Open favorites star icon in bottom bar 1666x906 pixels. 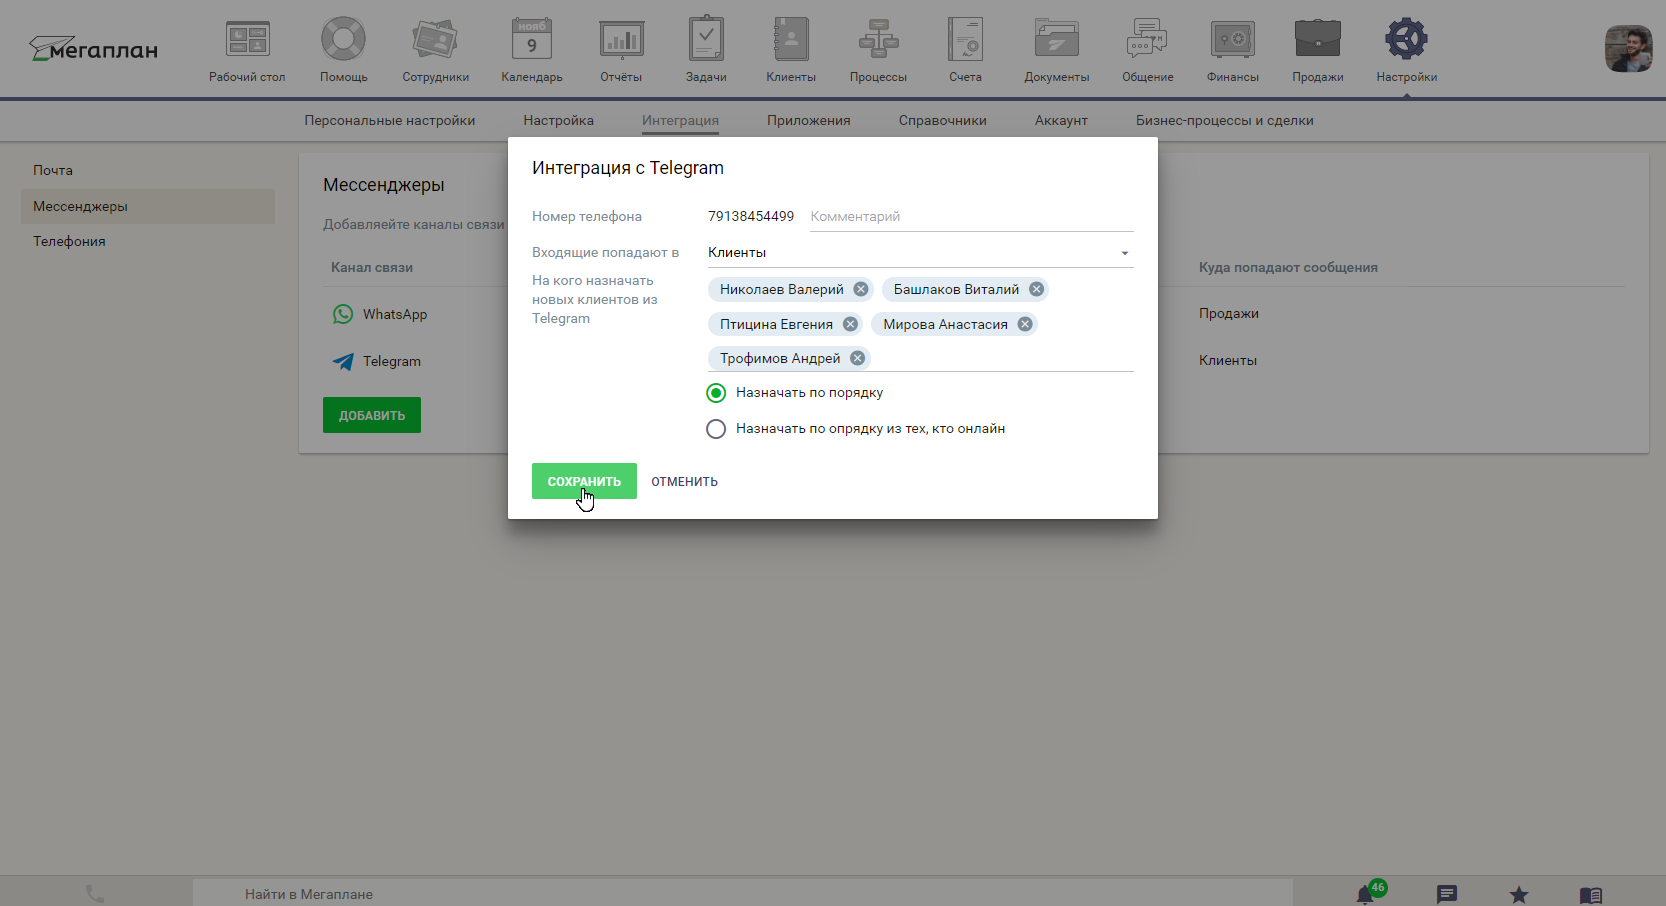pyautogui.click(x=1519, y=894)
